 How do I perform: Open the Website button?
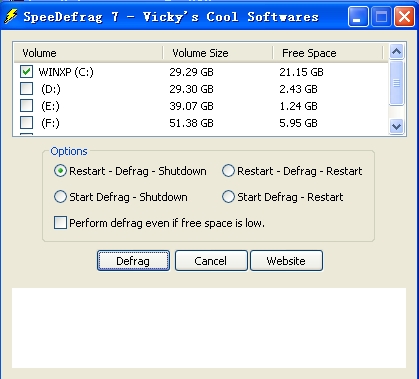pos(286,261)
